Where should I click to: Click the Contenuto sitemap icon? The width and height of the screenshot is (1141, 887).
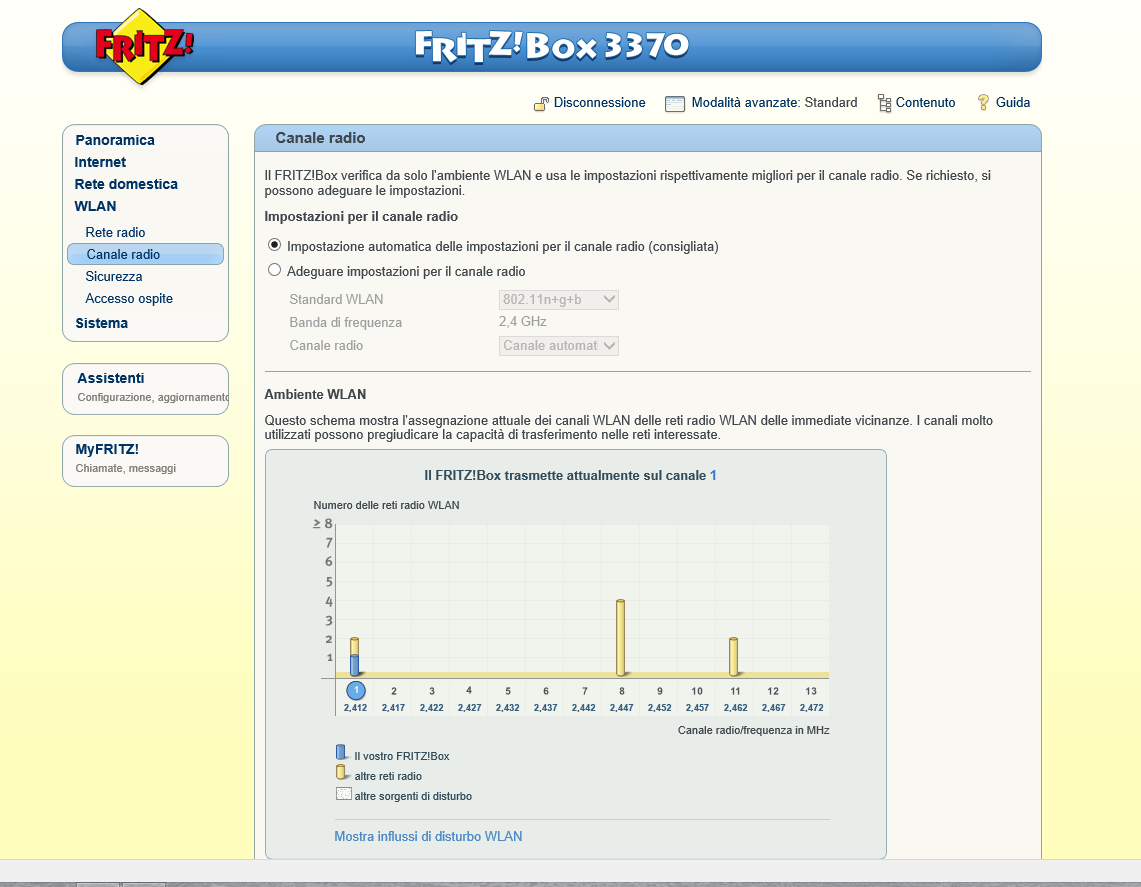884,103
